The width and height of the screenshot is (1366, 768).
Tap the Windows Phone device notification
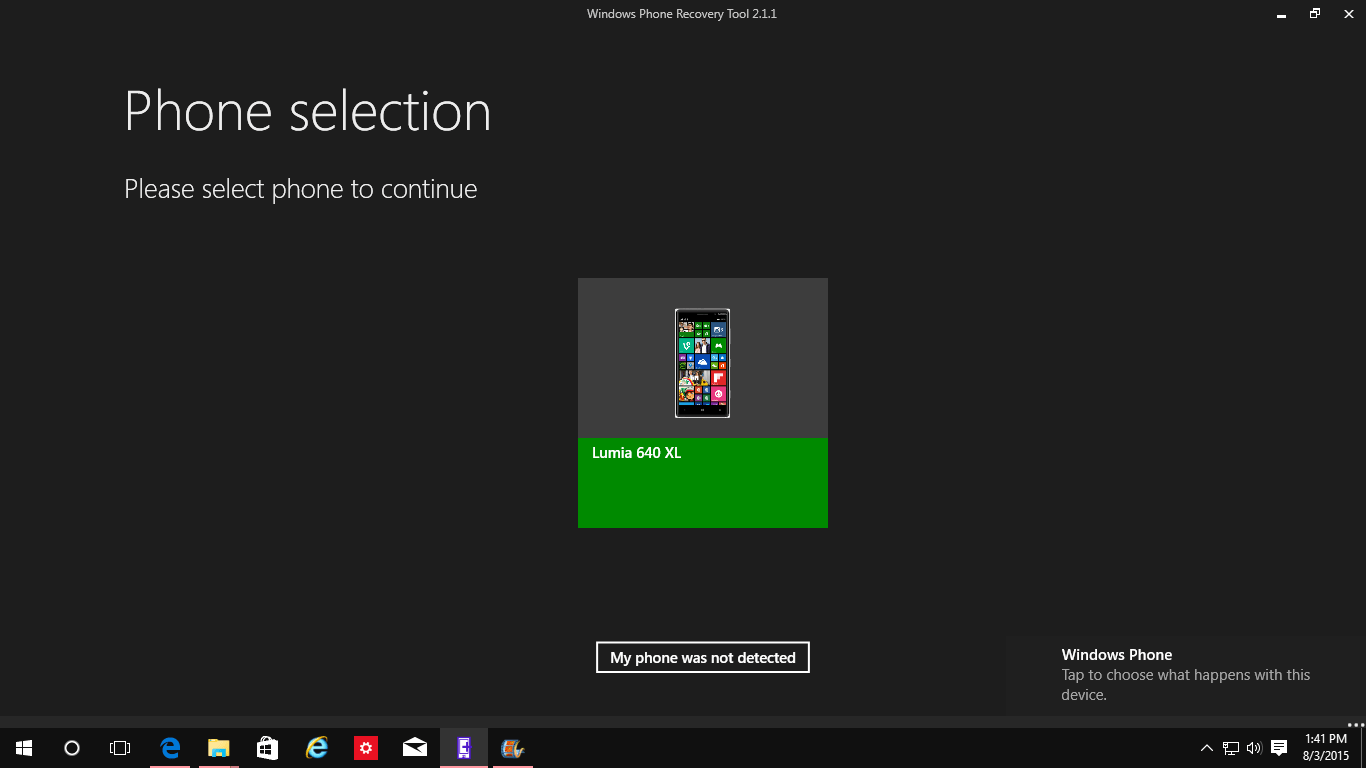point(1180,674)
